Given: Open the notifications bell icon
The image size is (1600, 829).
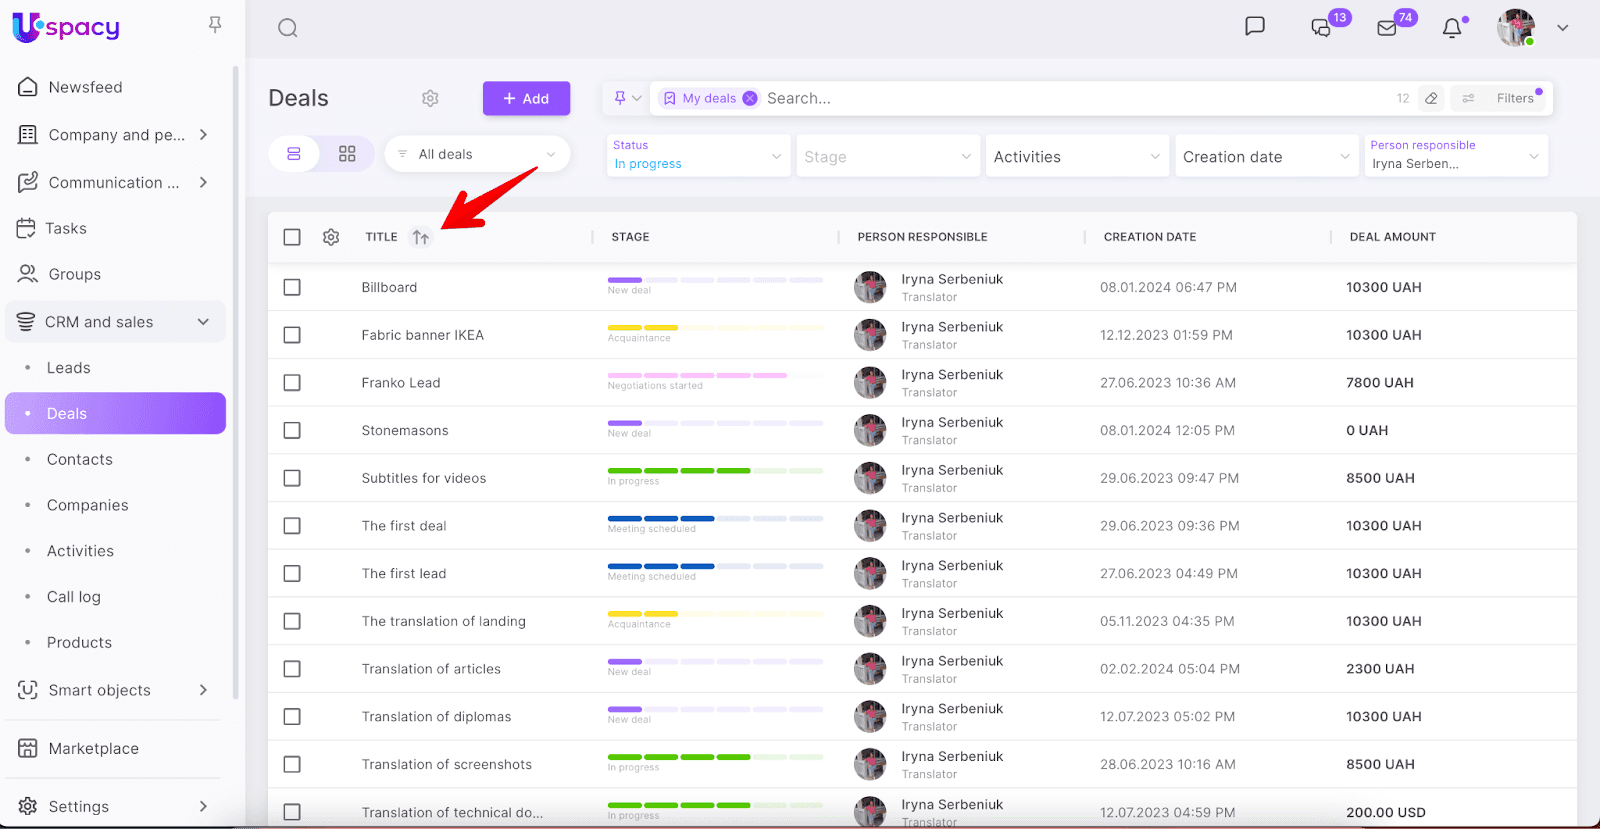Looking at the screenshot, I should pos(1452,28).
